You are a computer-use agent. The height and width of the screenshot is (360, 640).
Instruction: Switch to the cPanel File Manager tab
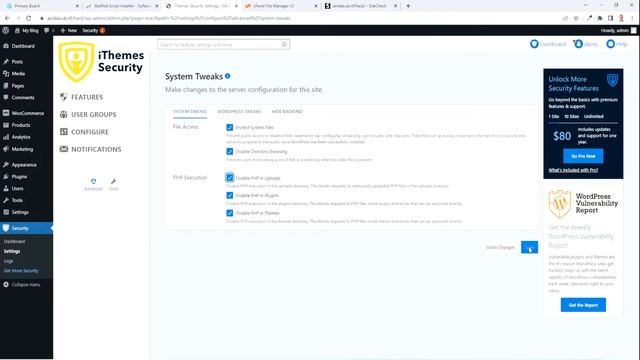pos(281,6)
